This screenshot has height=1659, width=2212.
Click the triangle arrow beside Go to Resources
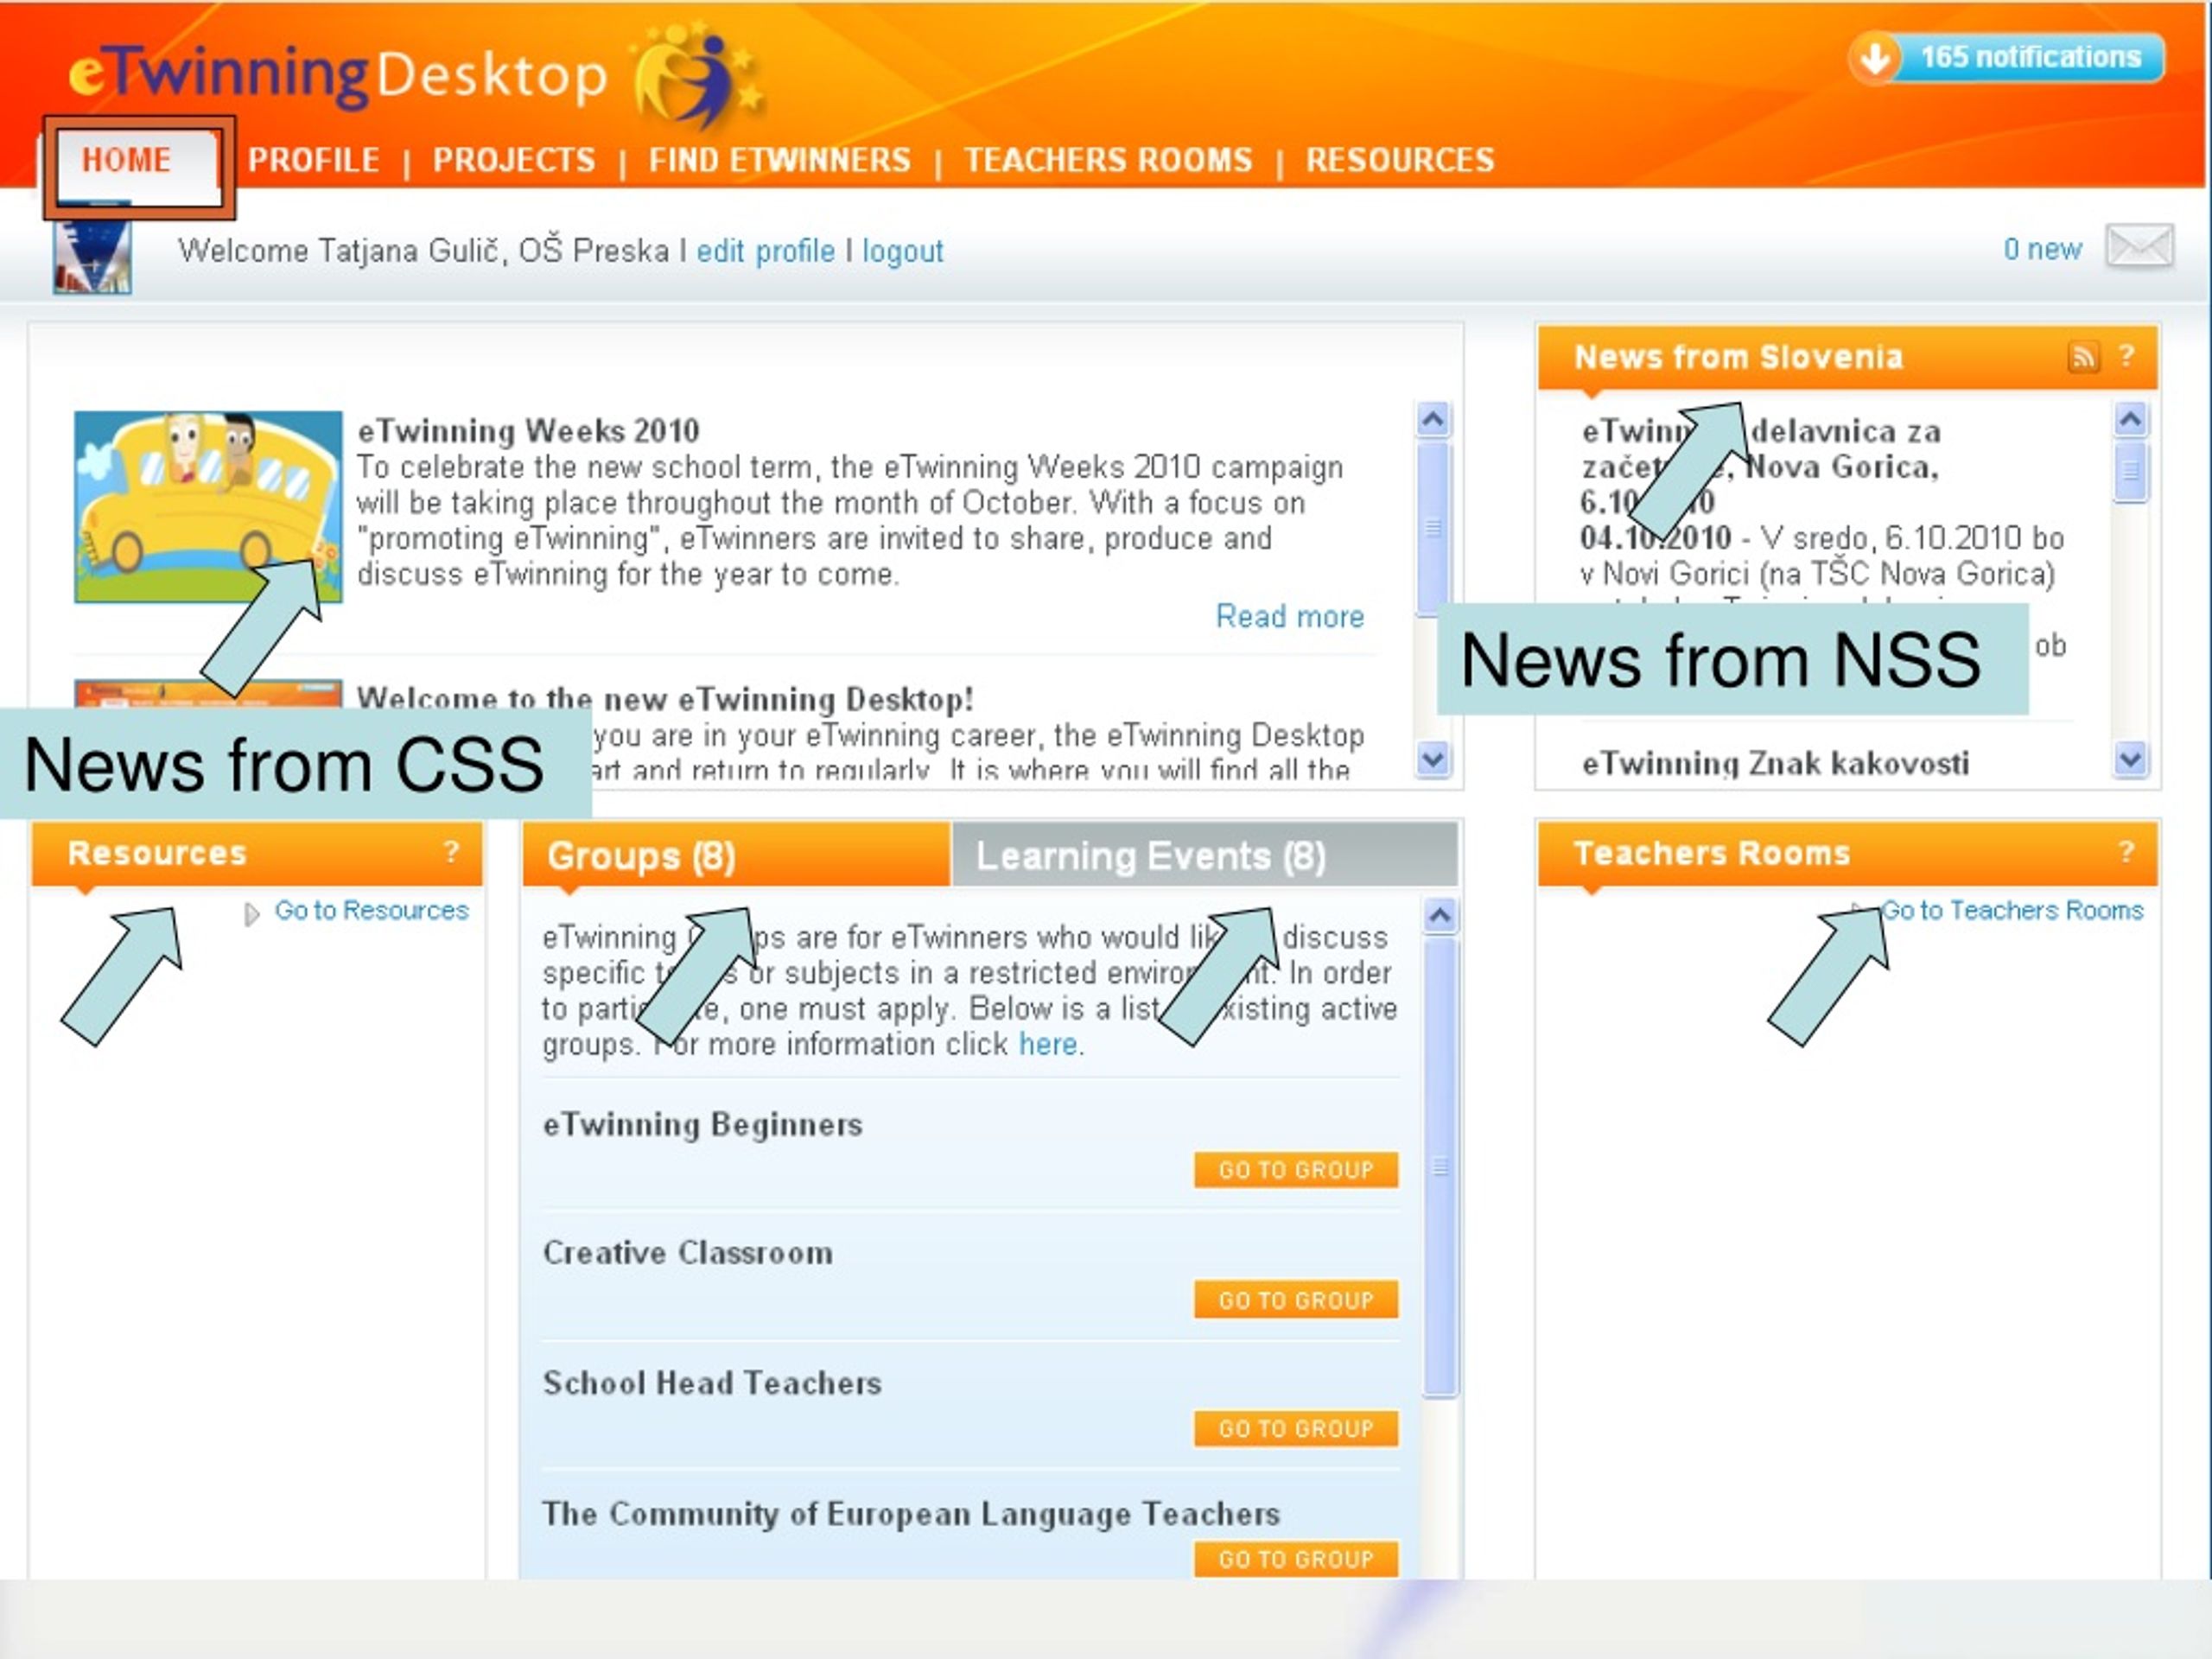252,914
